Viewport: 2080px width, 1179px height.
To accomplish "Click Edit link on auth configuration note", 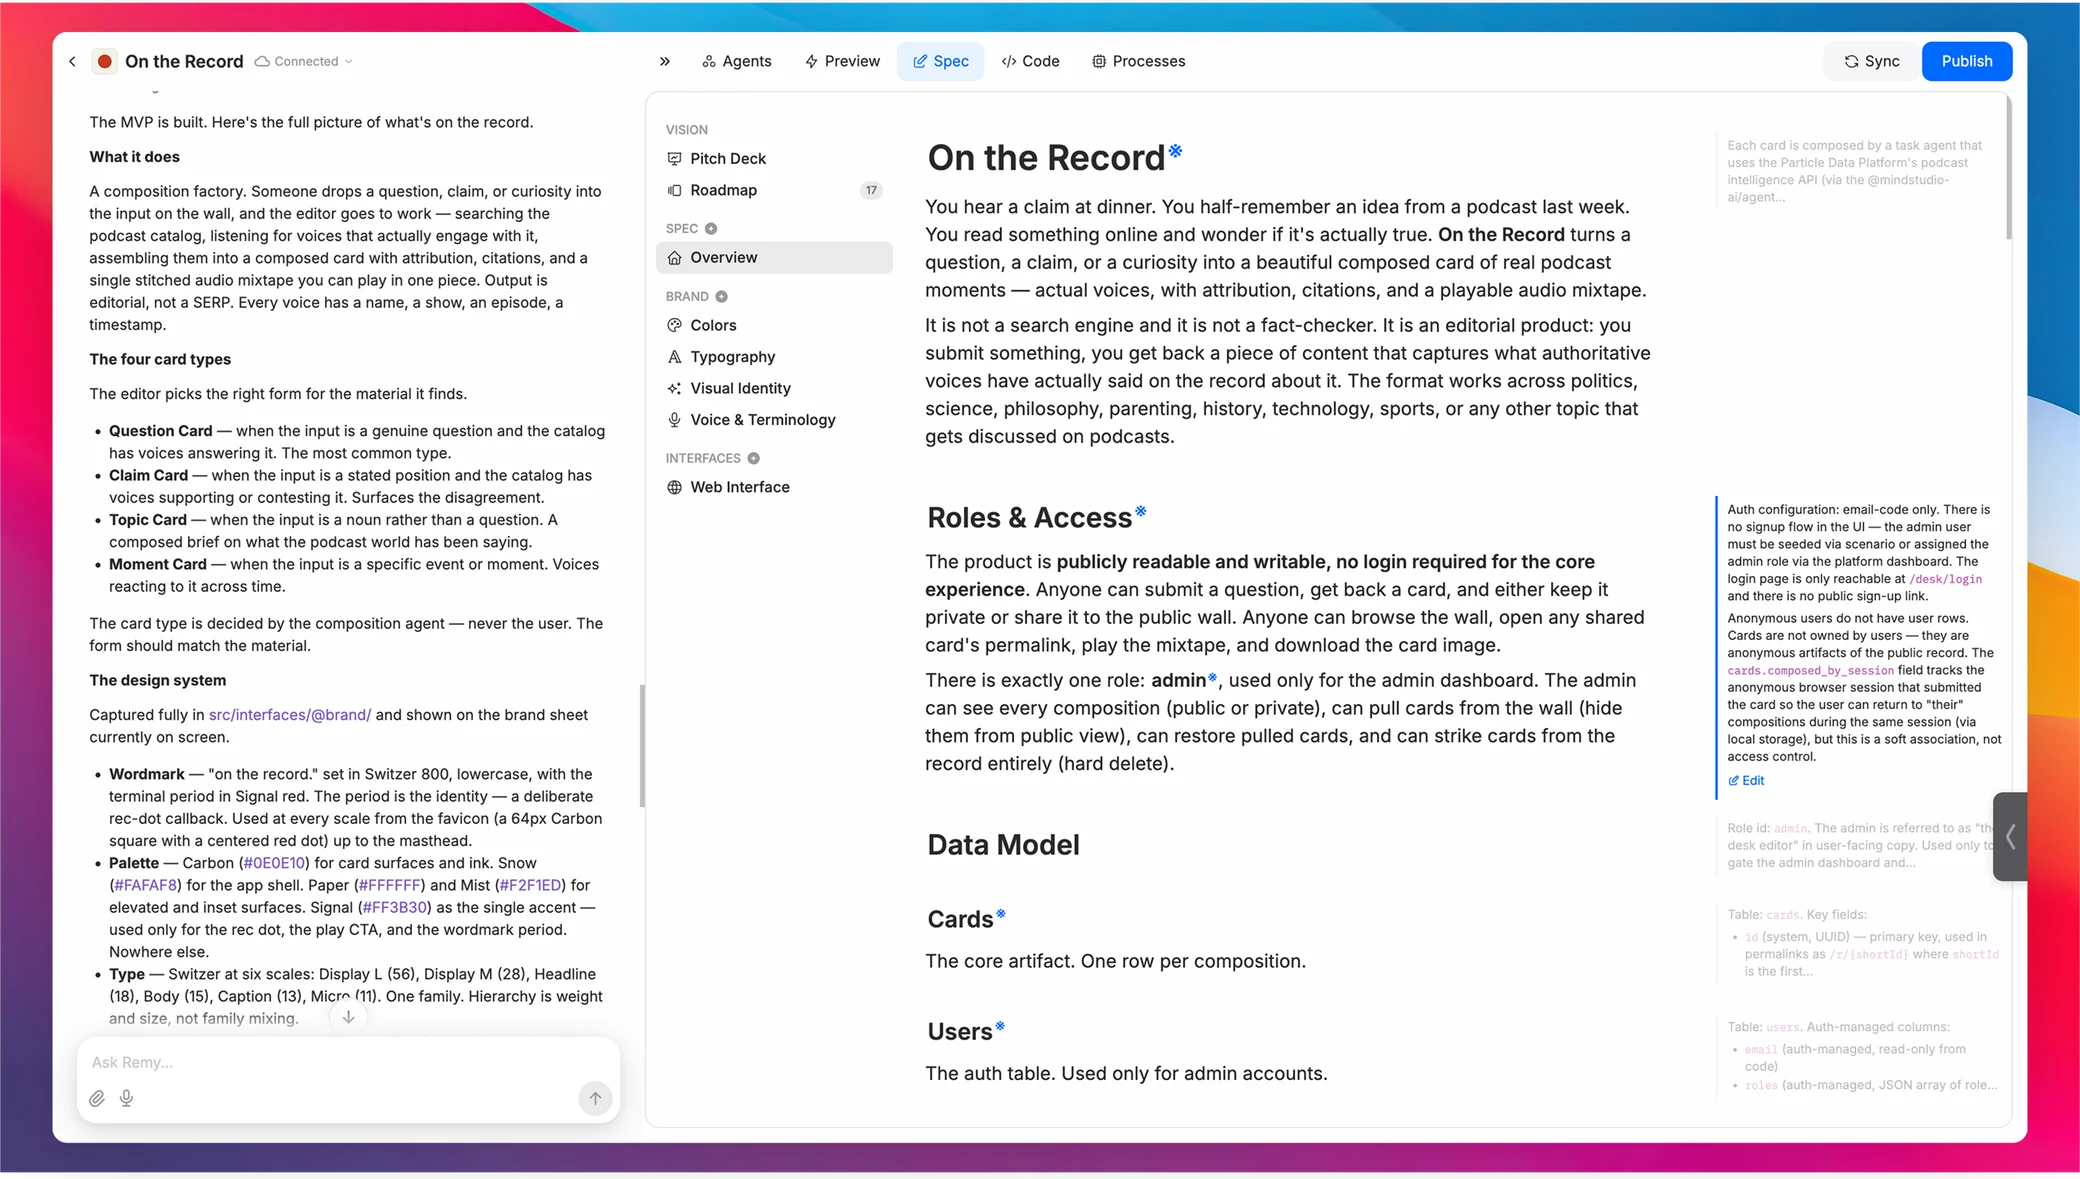I will [1746, 781].
